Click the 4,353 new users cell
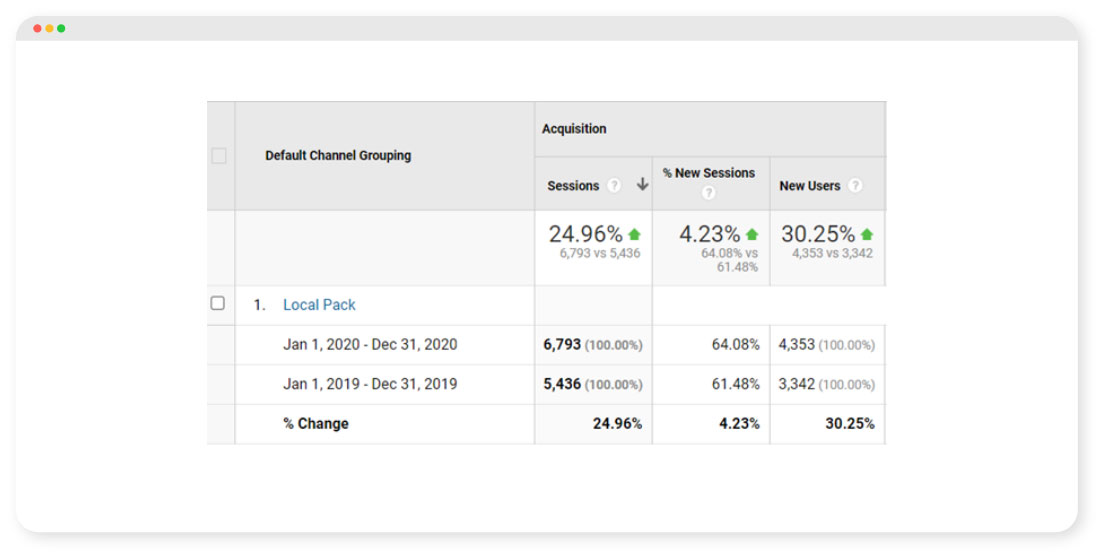Screen dimensions: 1104x559 827,344
